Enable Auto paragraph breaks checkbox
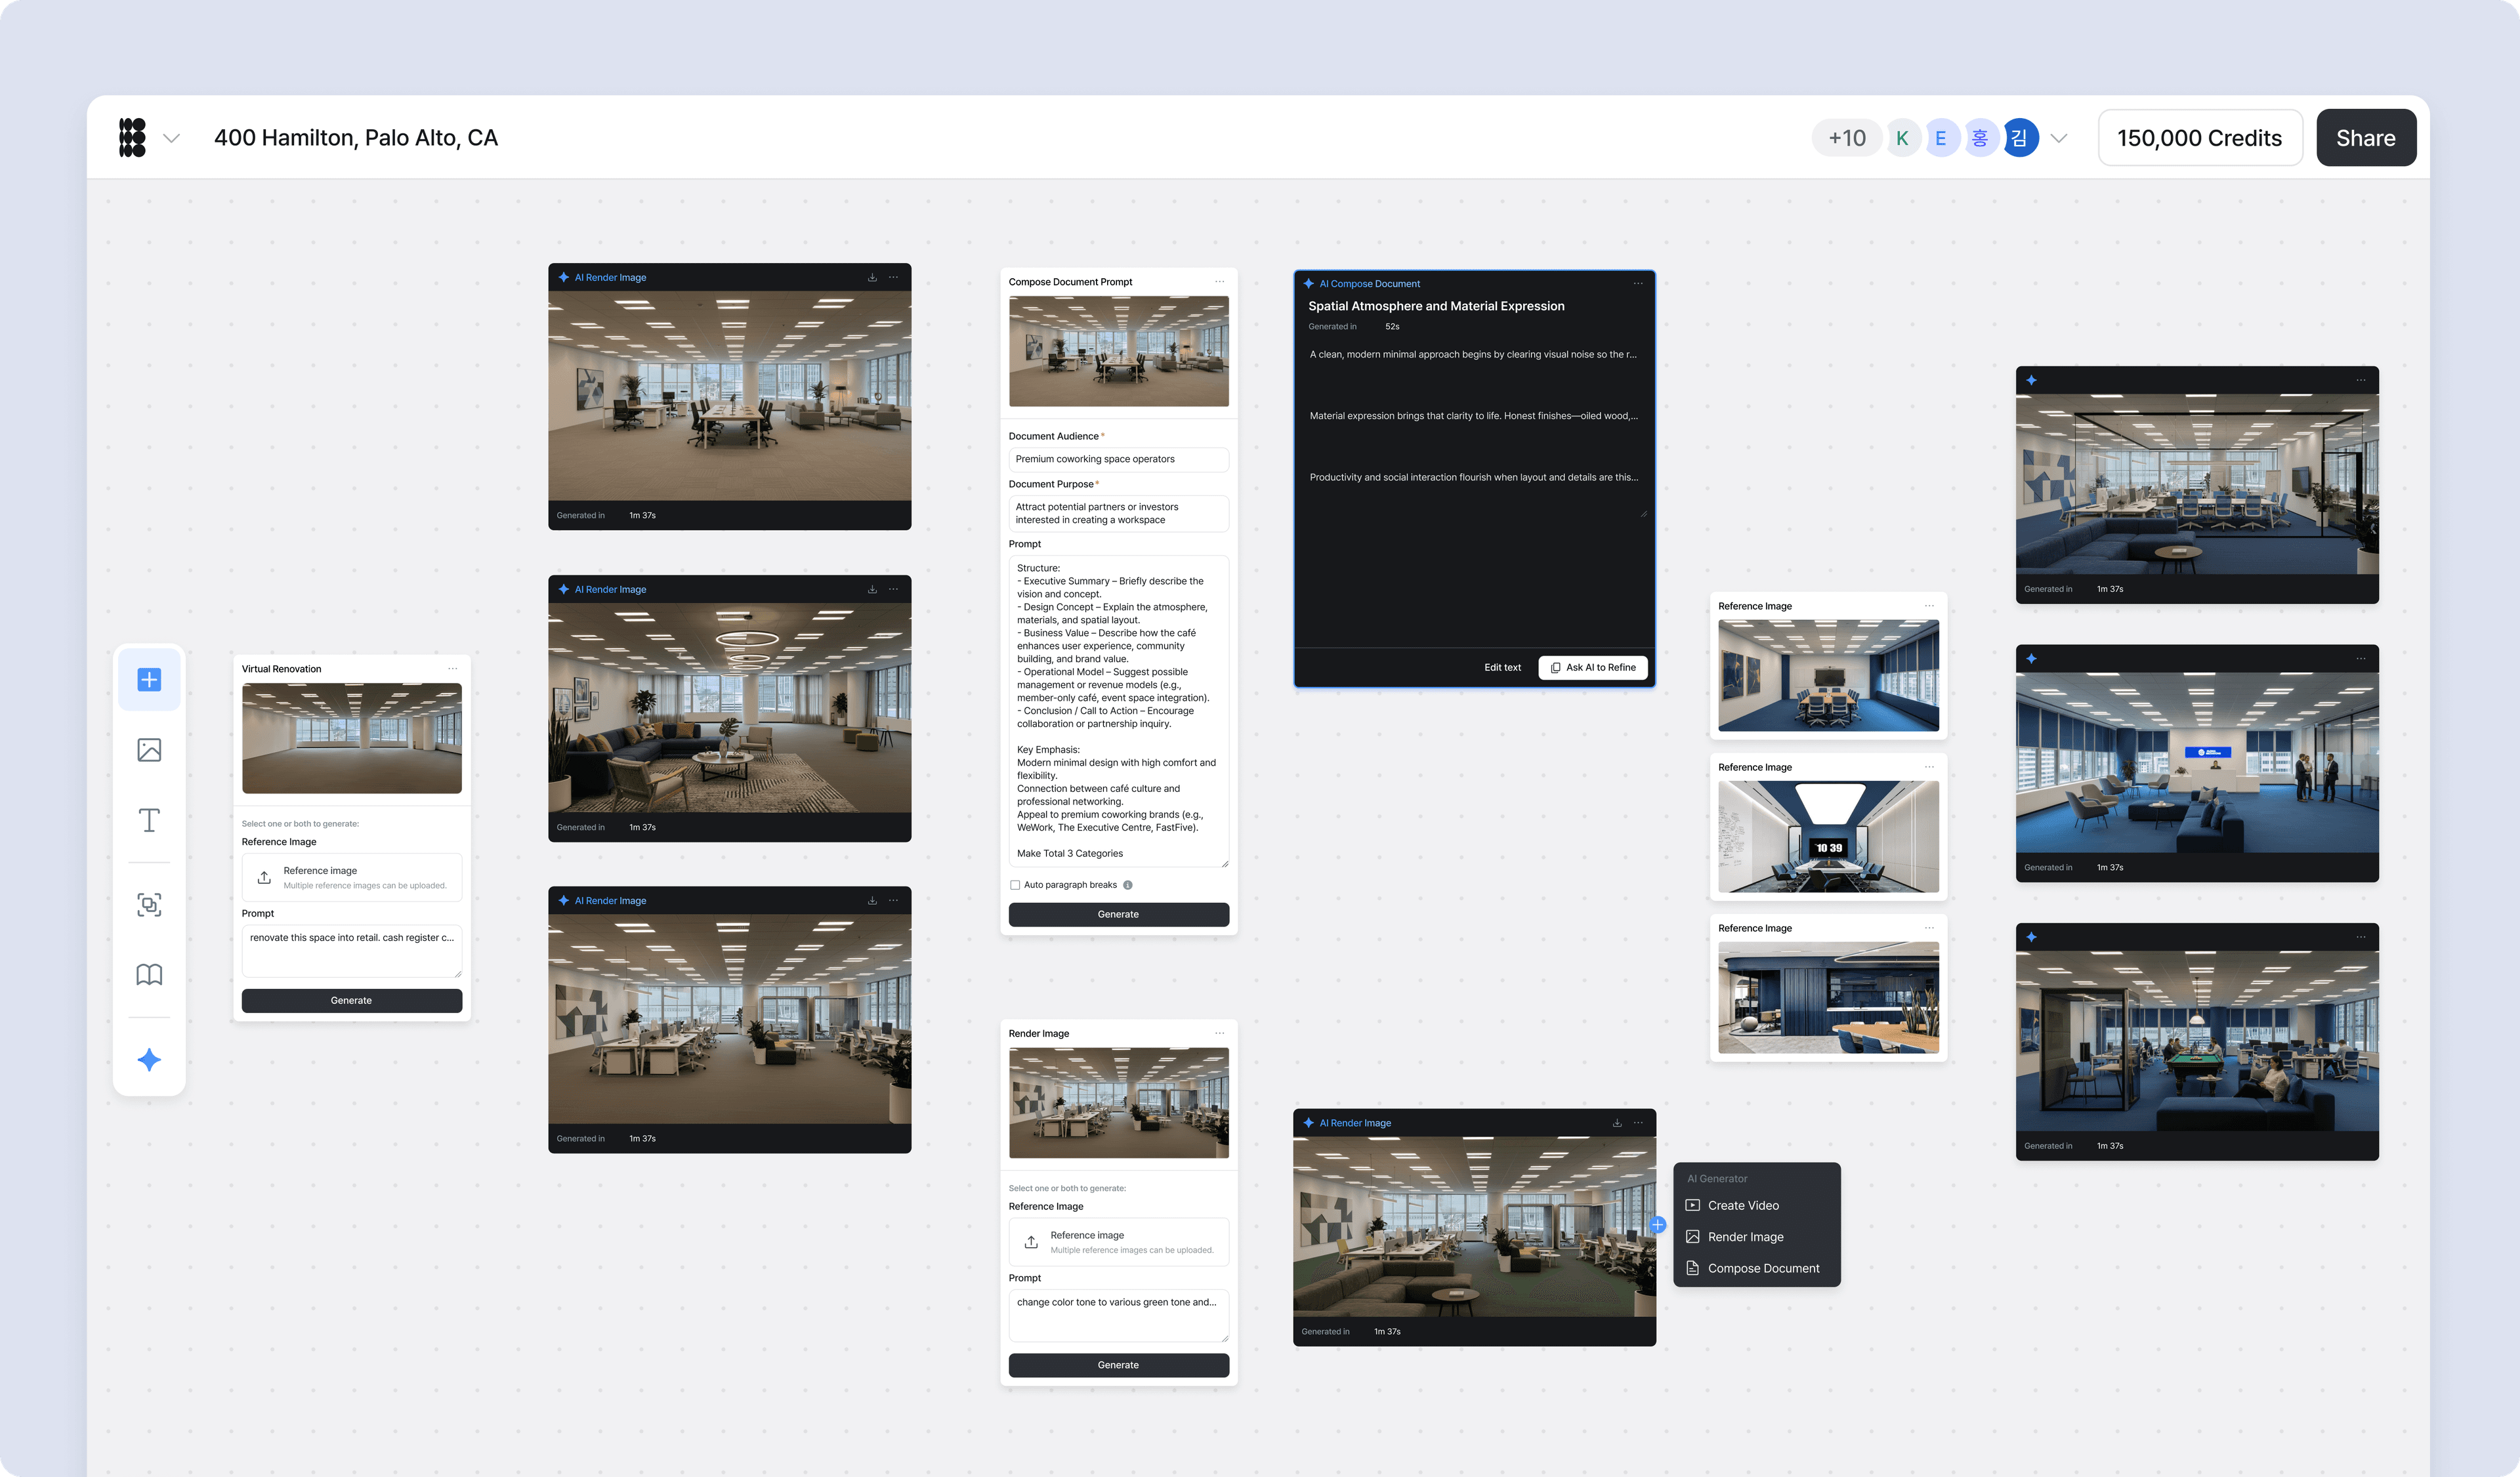Viewport: 2520px width, 1477px height. pos(1015,885)
